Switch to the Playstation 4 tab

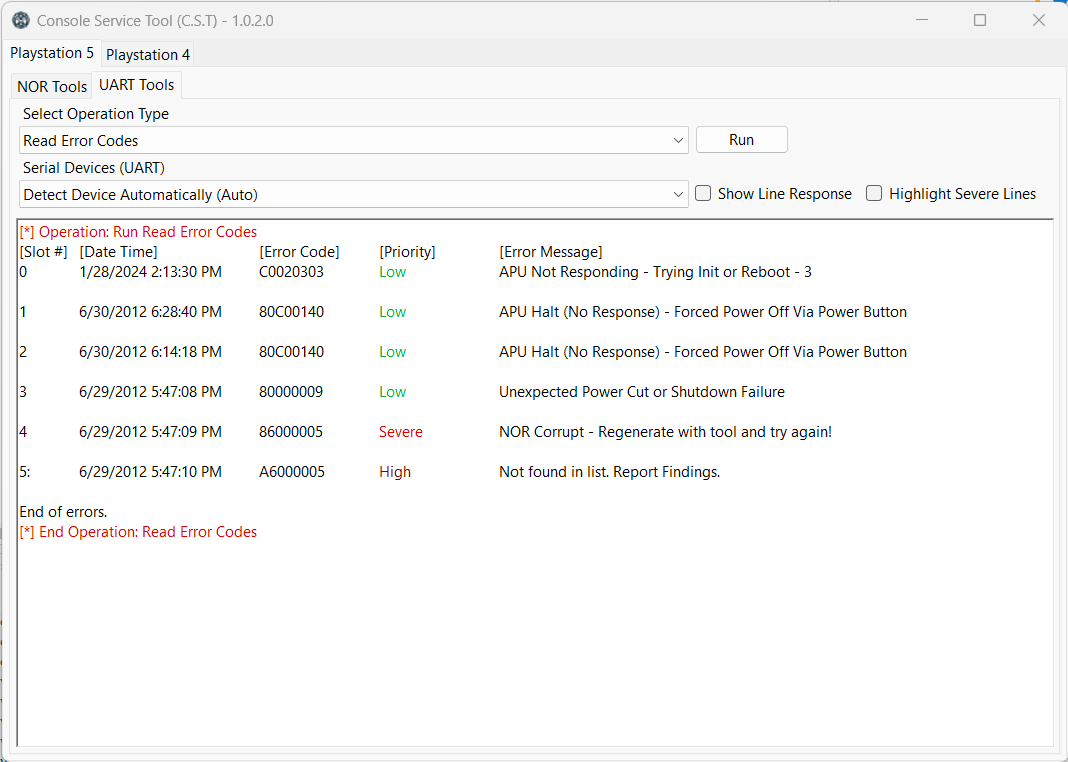[x=148, y=54]
